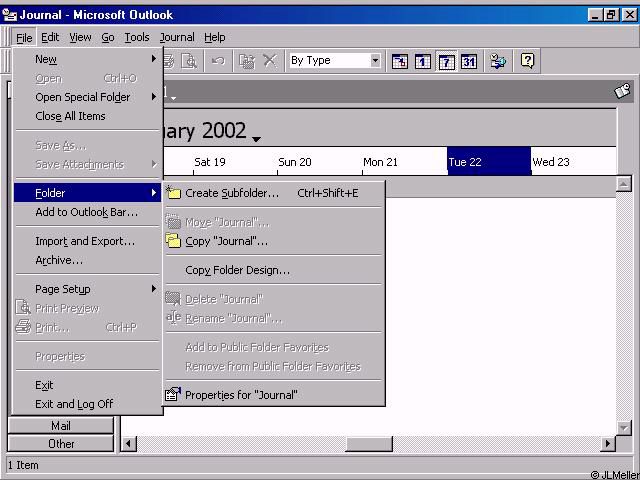Open the View menu
Viewport: 640px width, 480px height.
80,38
